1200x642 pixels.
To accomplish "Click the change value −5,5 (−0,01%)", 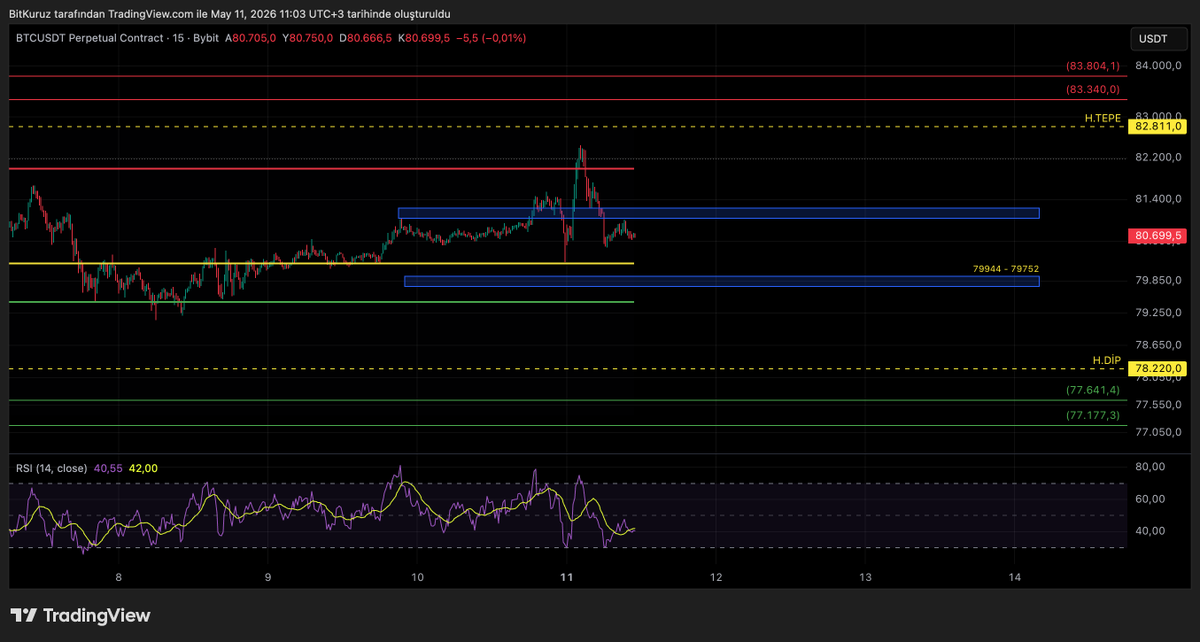I will point(491,38).
